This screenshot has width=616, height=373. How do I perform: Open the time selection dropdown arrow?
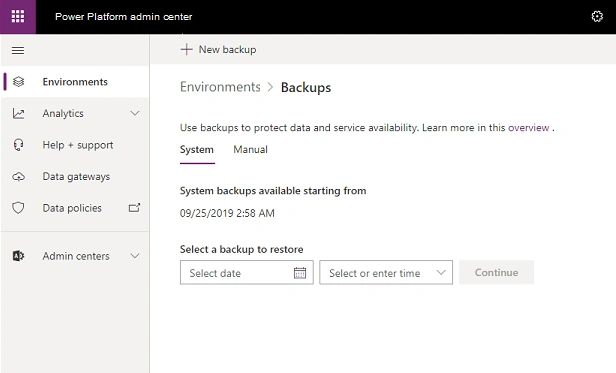pos(441,272)
